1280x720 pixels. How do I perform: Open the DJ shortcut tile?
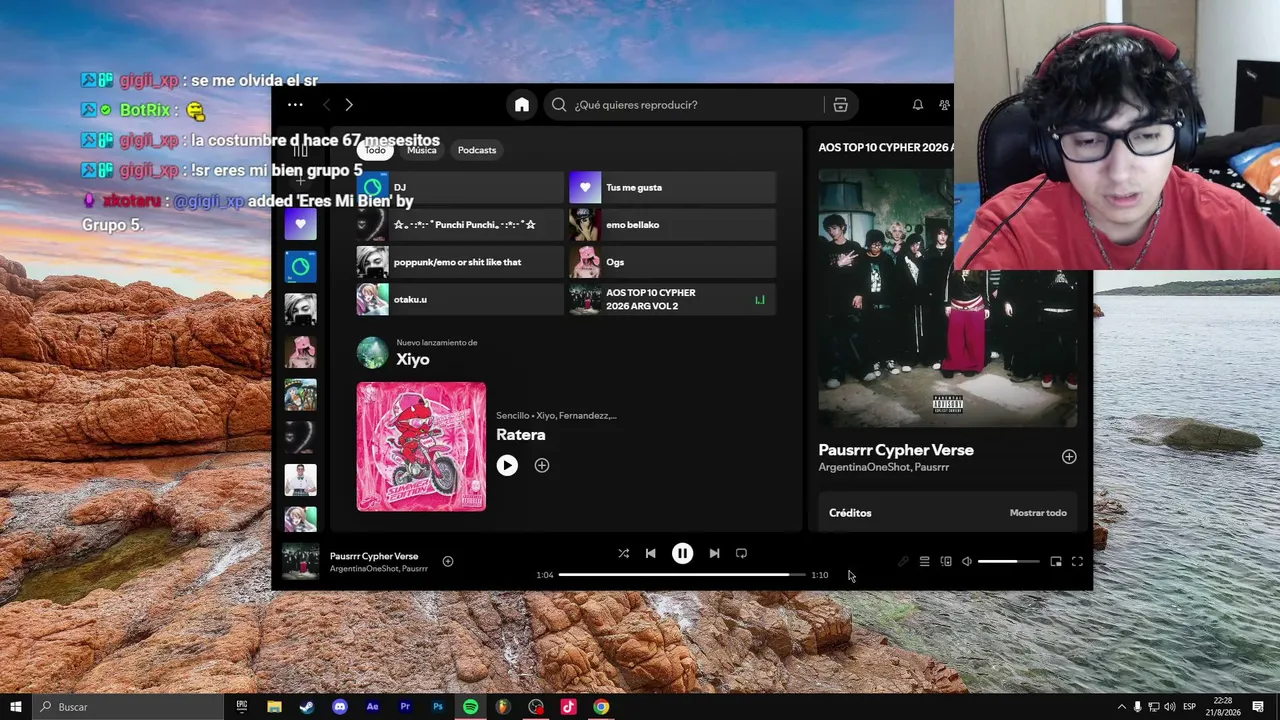coord(460,187)
